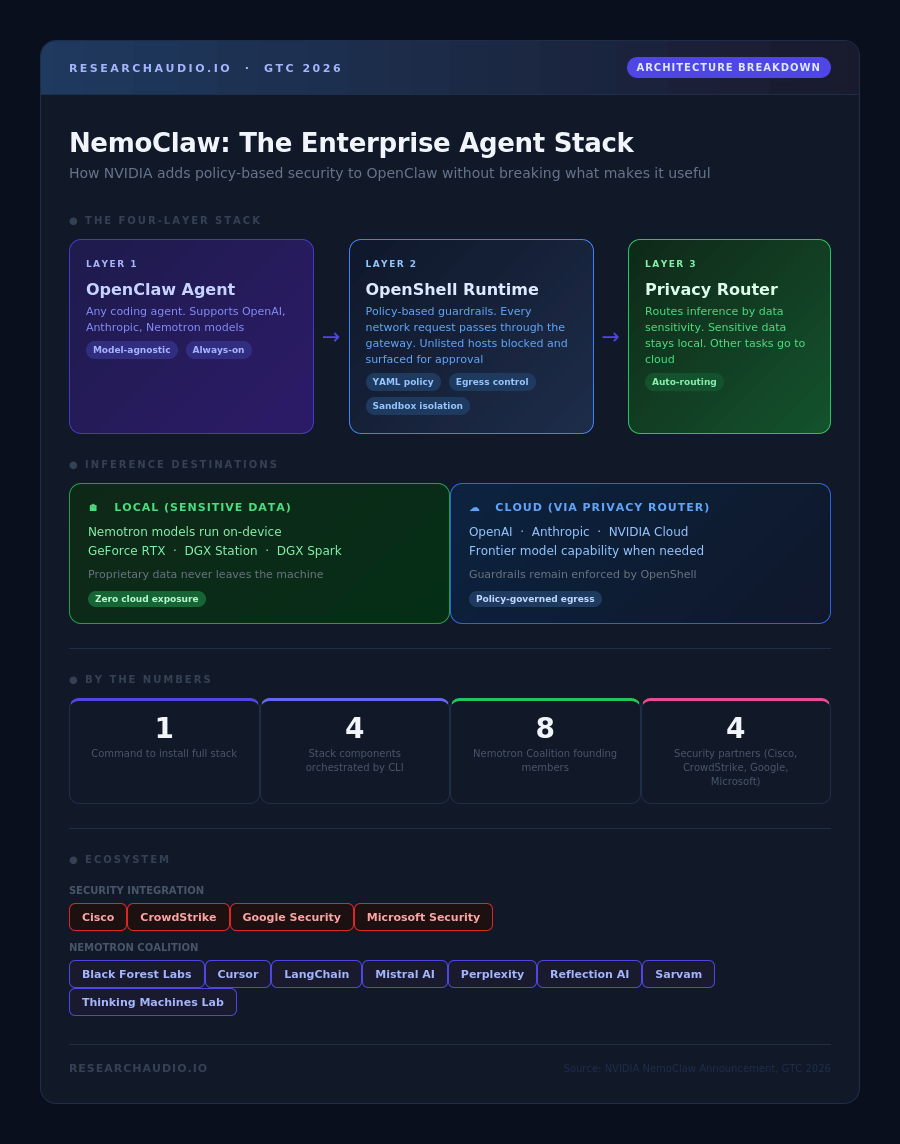Select the Microsoft Security chip

424,917
